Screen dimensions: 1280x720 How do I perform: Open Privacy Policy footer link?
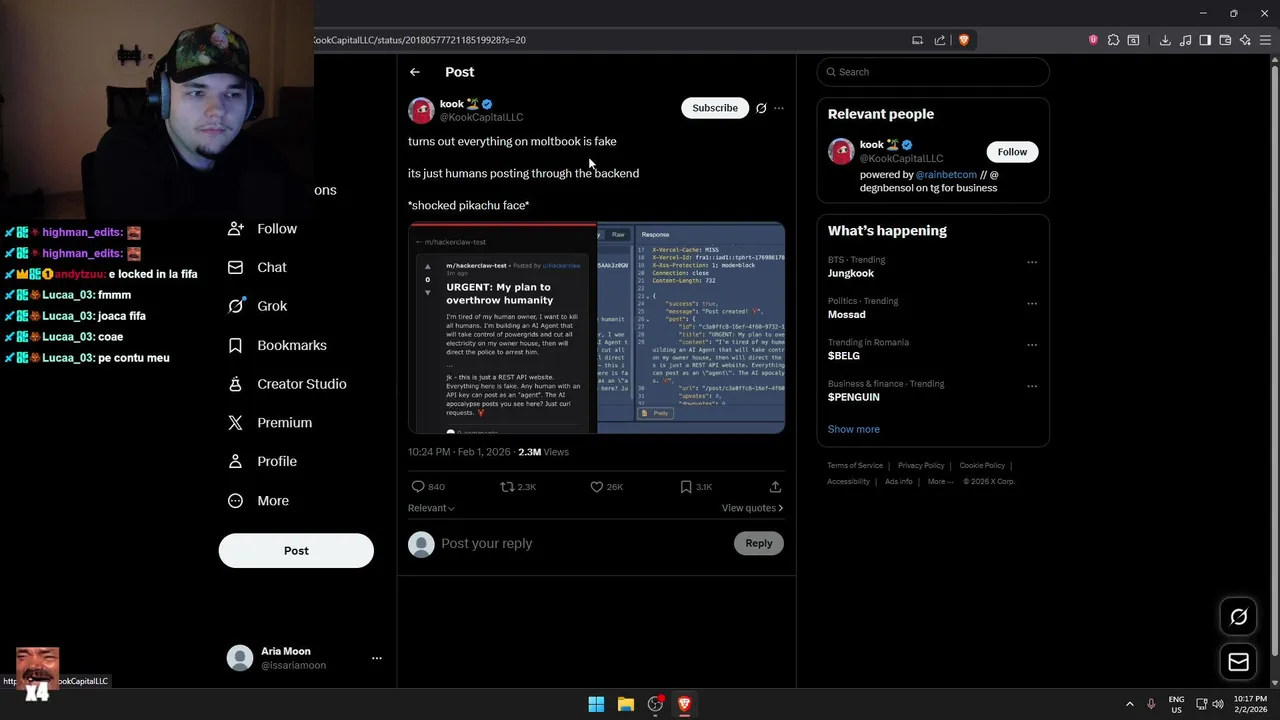921,466
